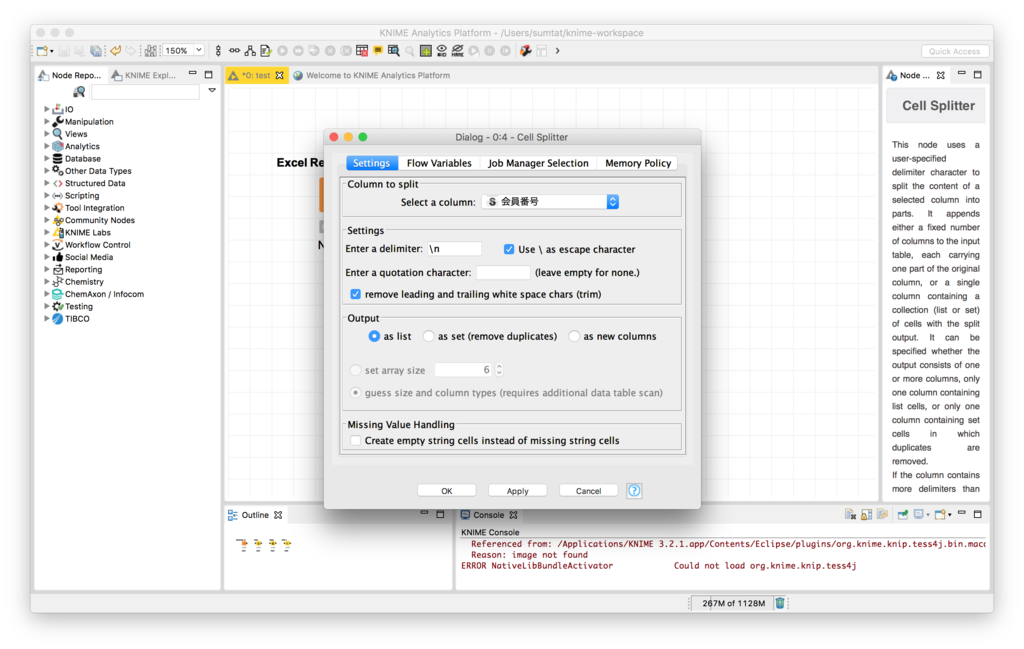Viewport: 1024px width, 649px height.
Task: Click the eye icon labeled ID in toolbar
Action: pos(442,51)
